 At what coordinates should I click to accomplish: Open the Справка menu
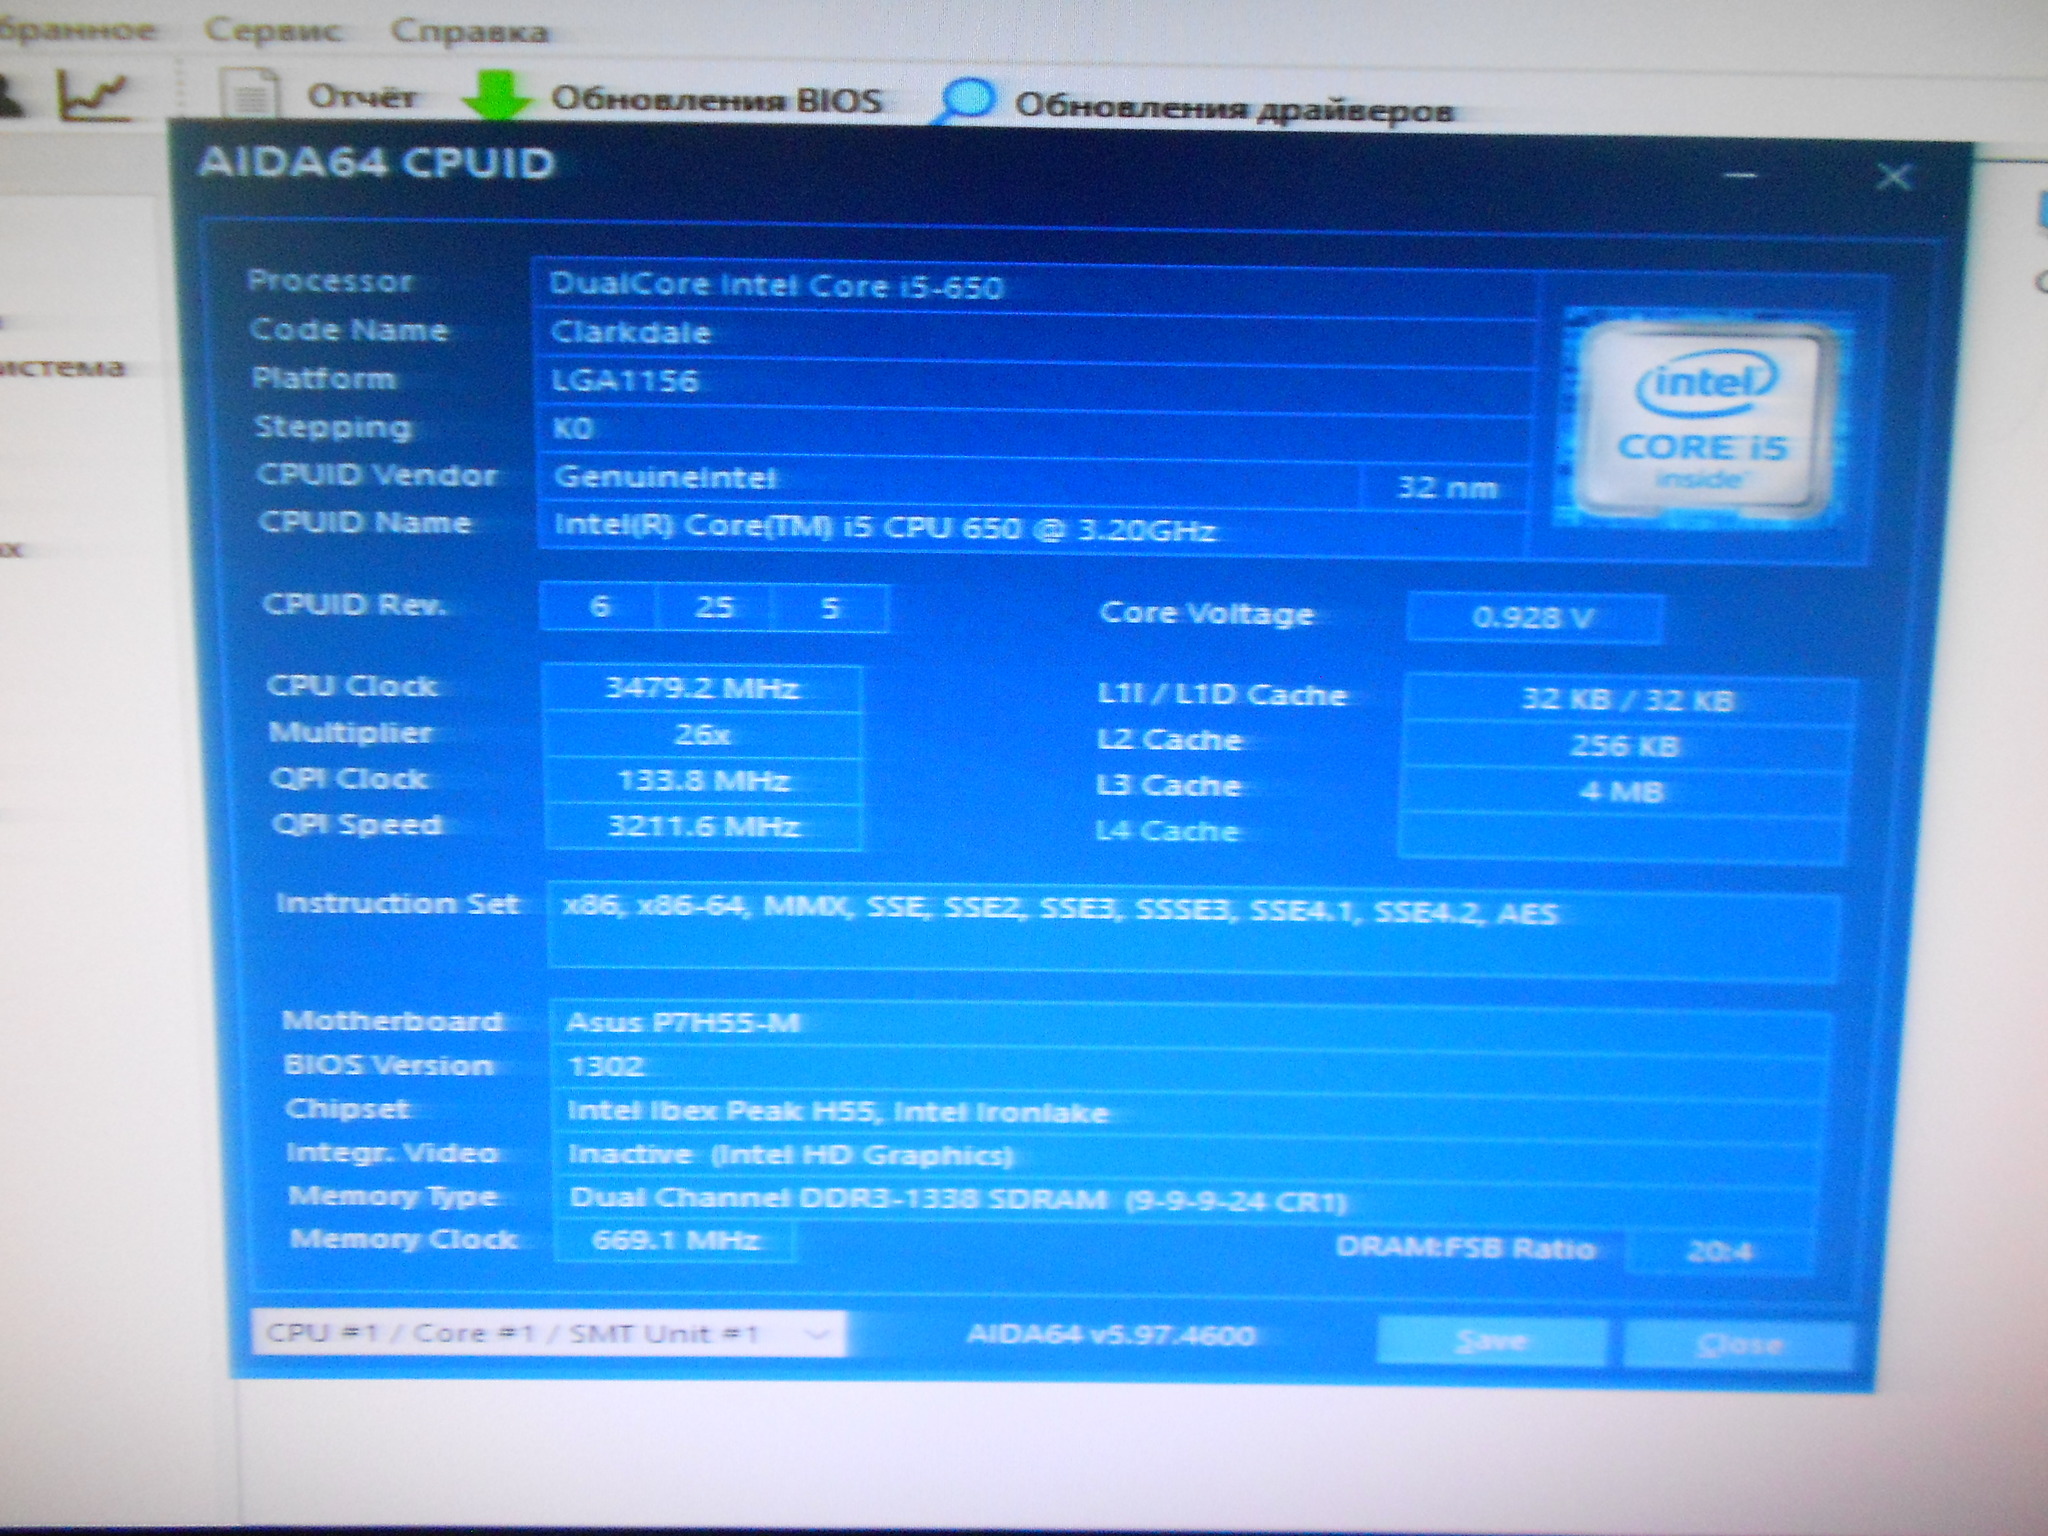(x=469, y=31)
